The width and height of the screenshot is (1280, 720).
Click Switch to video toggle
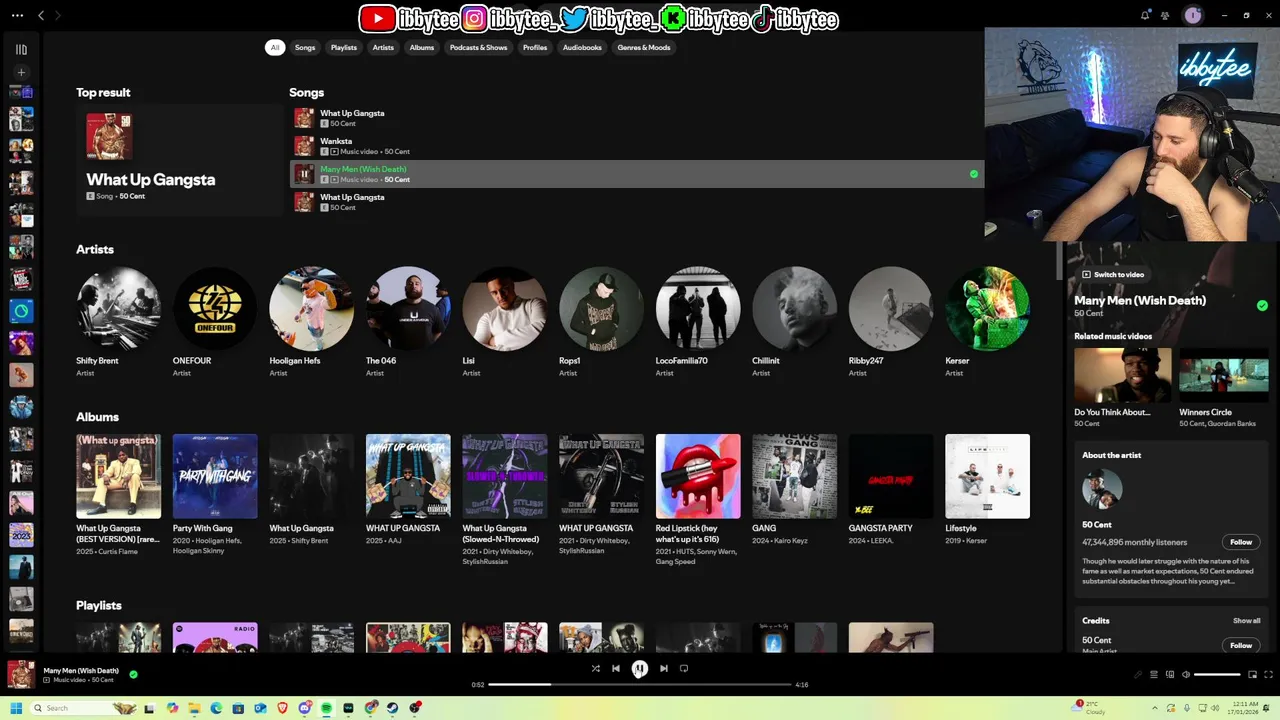(1113, 274)
